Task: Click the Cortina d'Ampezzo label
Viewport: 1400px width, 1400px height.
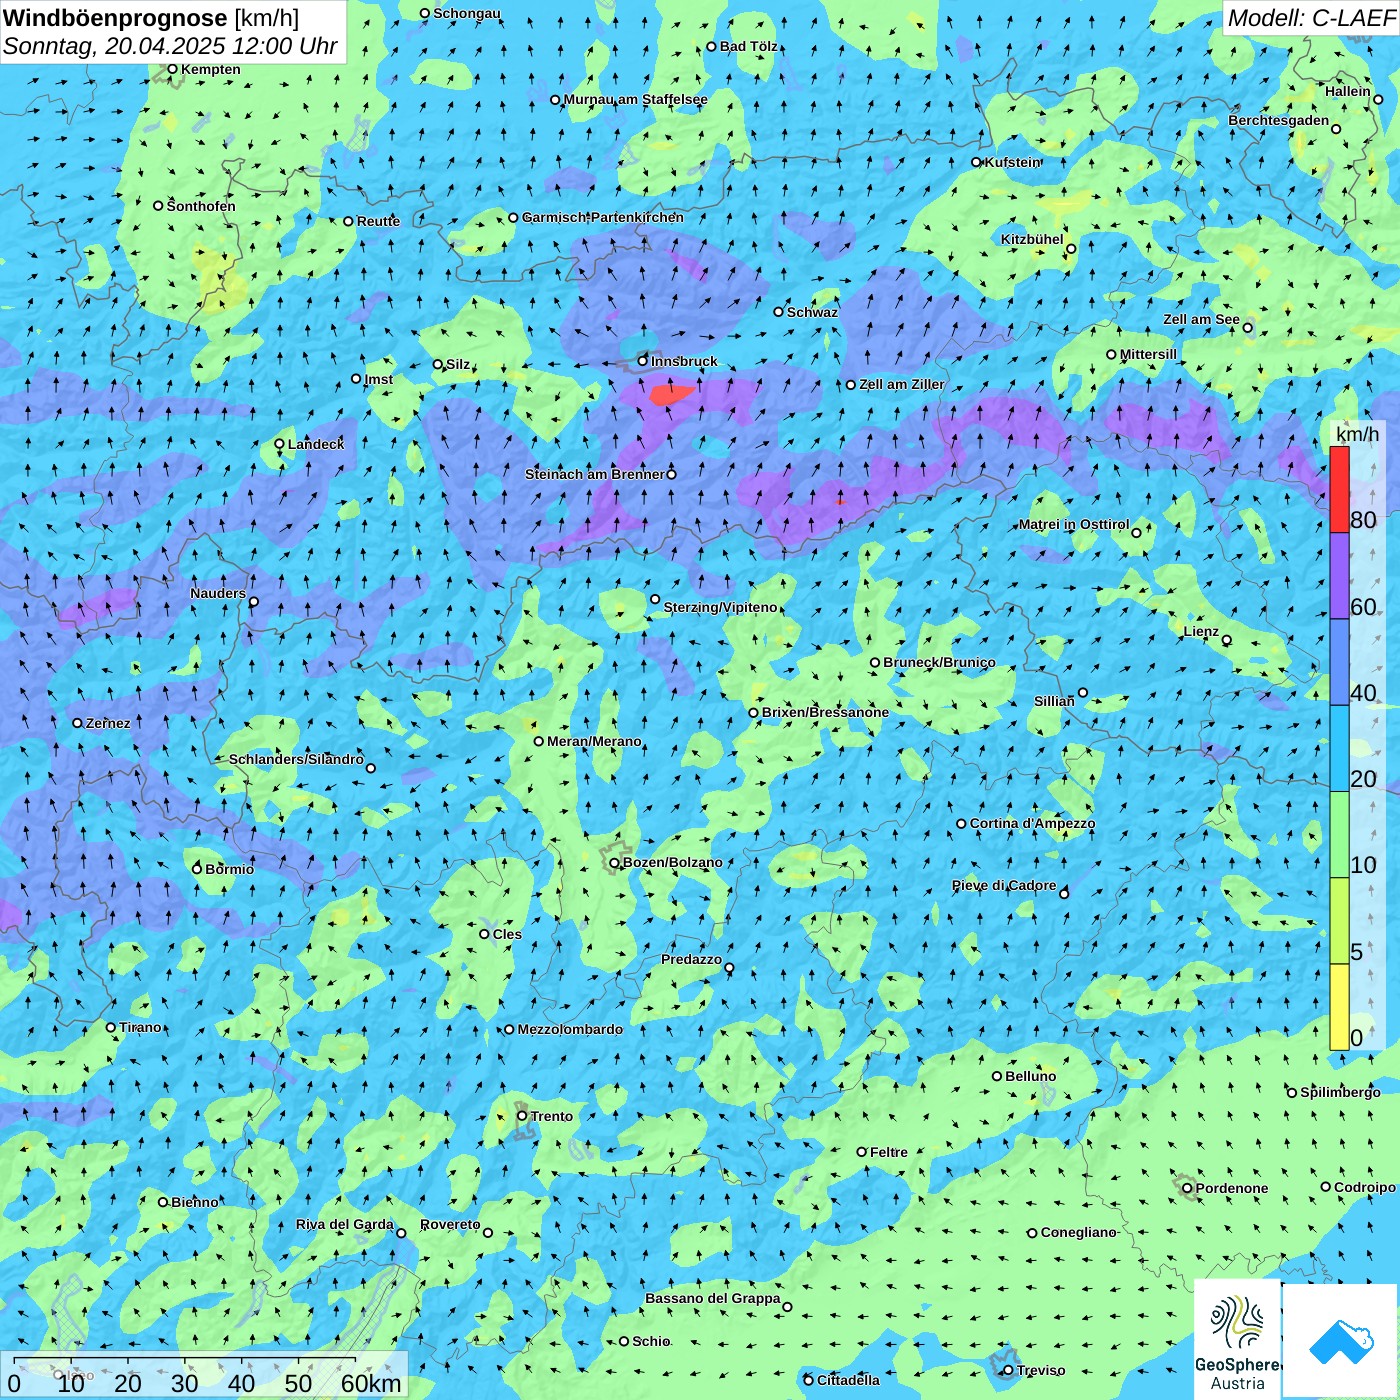Action: [1032, 823]
